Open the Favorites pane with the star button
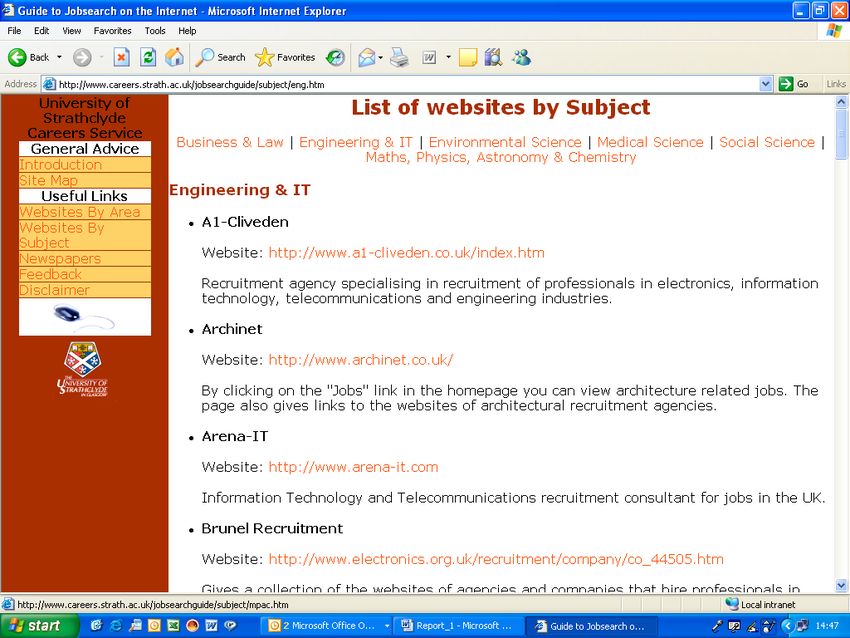 [285, 57]
